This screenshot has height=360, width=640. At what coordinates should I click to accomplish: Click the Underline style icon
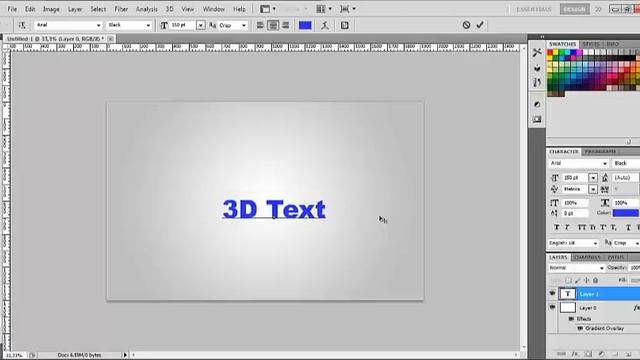(x=628, y=227)
